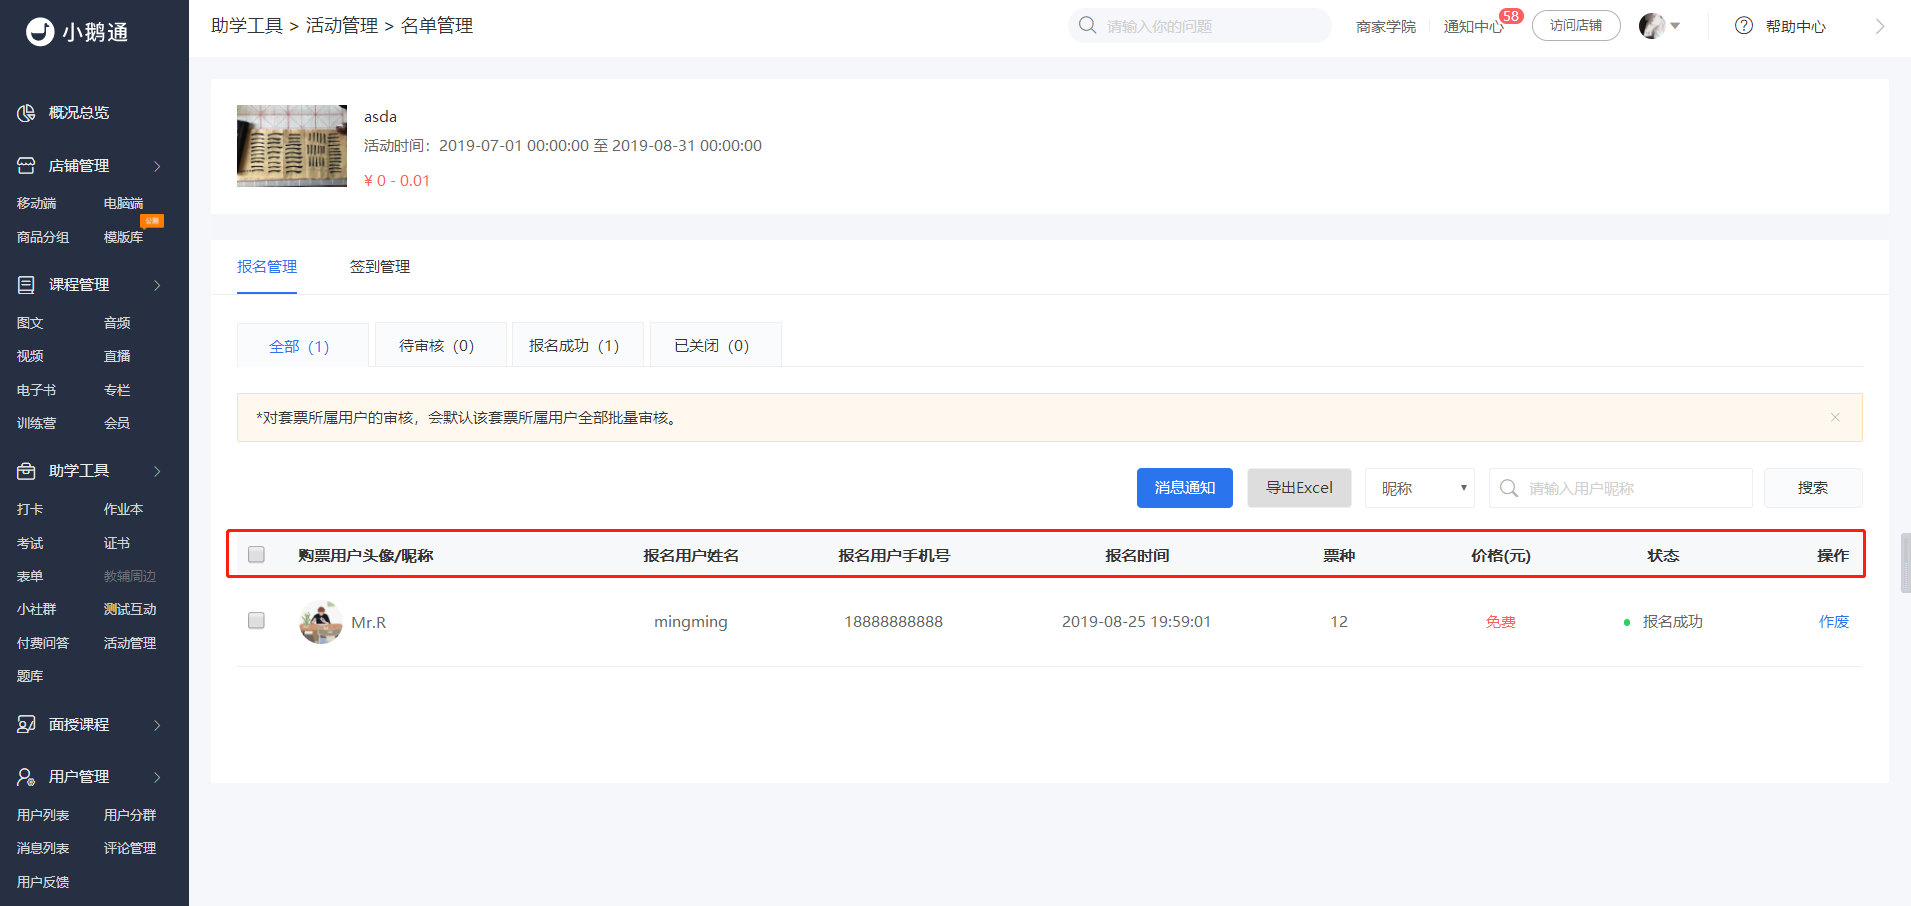
Task: Select the 待审核 (0) filter tab
Action: pos(440,345)
